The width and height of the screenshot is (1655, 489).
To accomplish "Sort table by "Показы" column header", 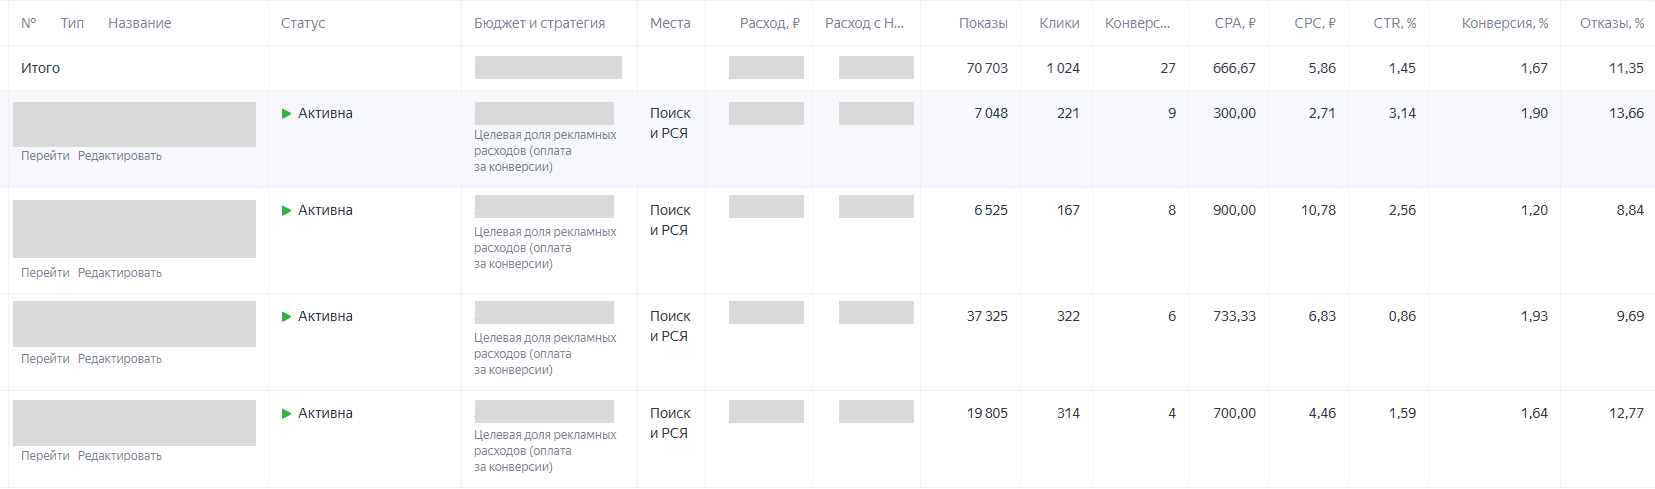I will tap(983, 23).
